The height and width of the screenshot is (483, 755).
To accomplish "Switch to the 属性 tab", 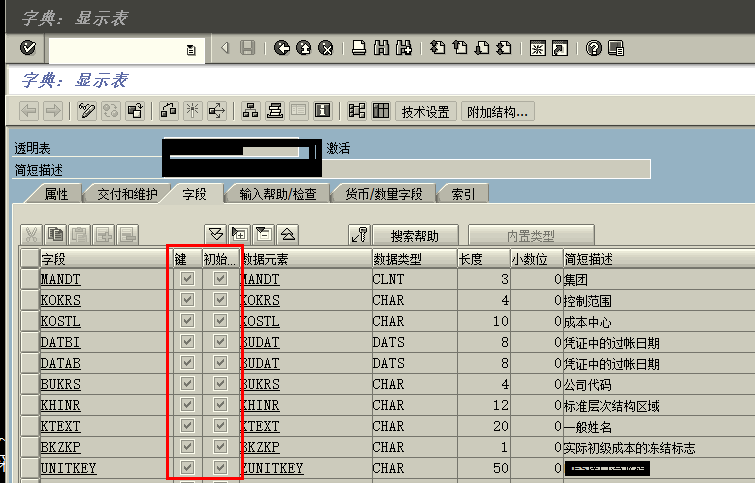I will click(56, 194).
